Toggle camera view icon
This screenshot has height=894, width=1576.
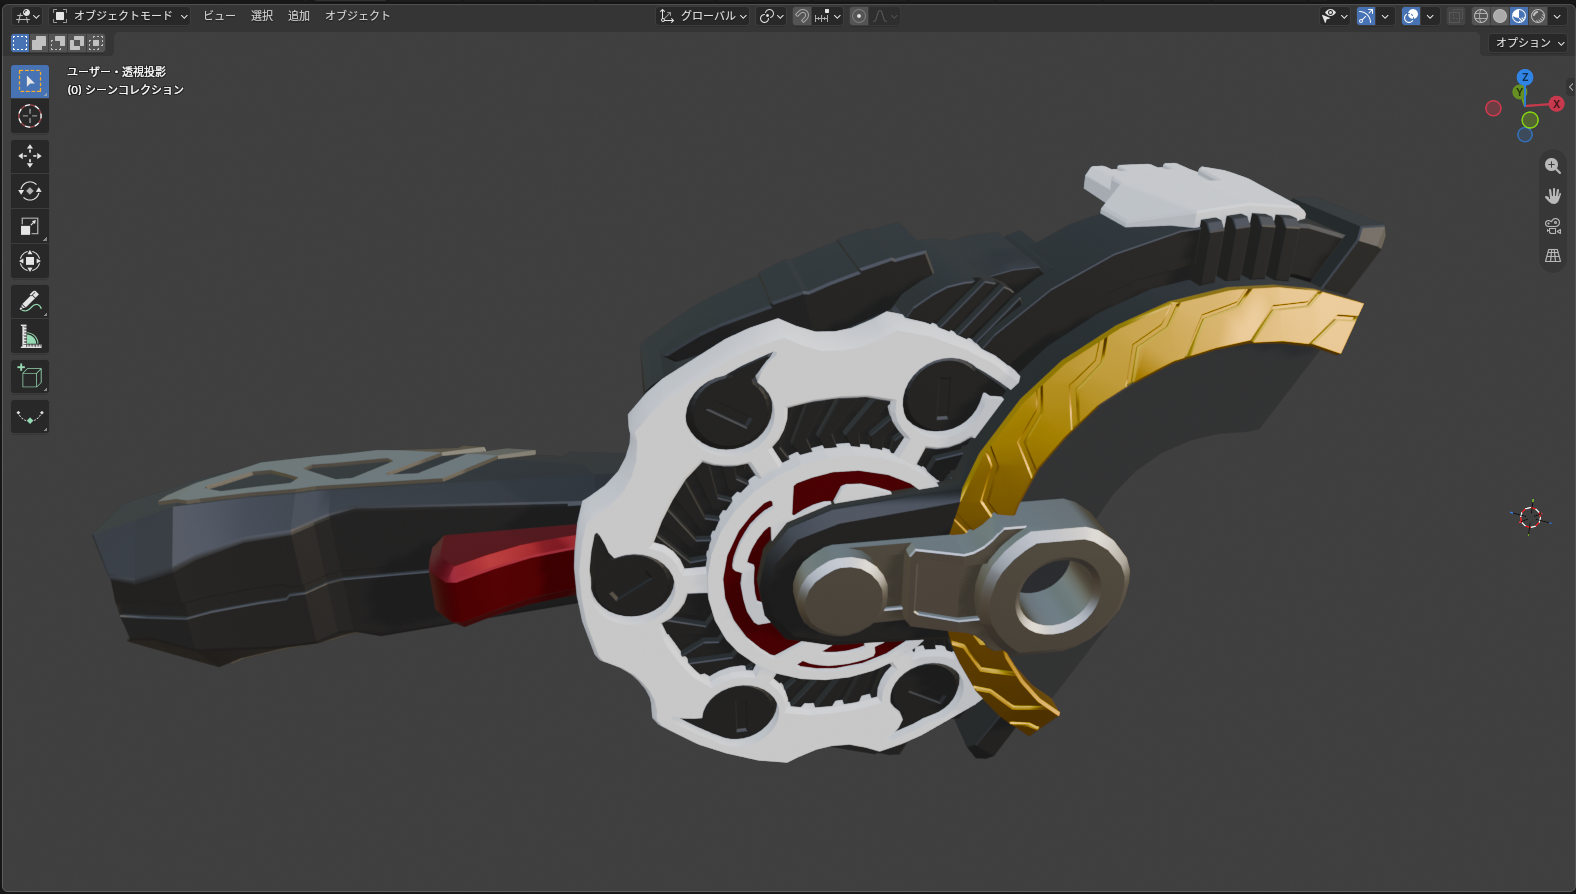(1553, 226)
